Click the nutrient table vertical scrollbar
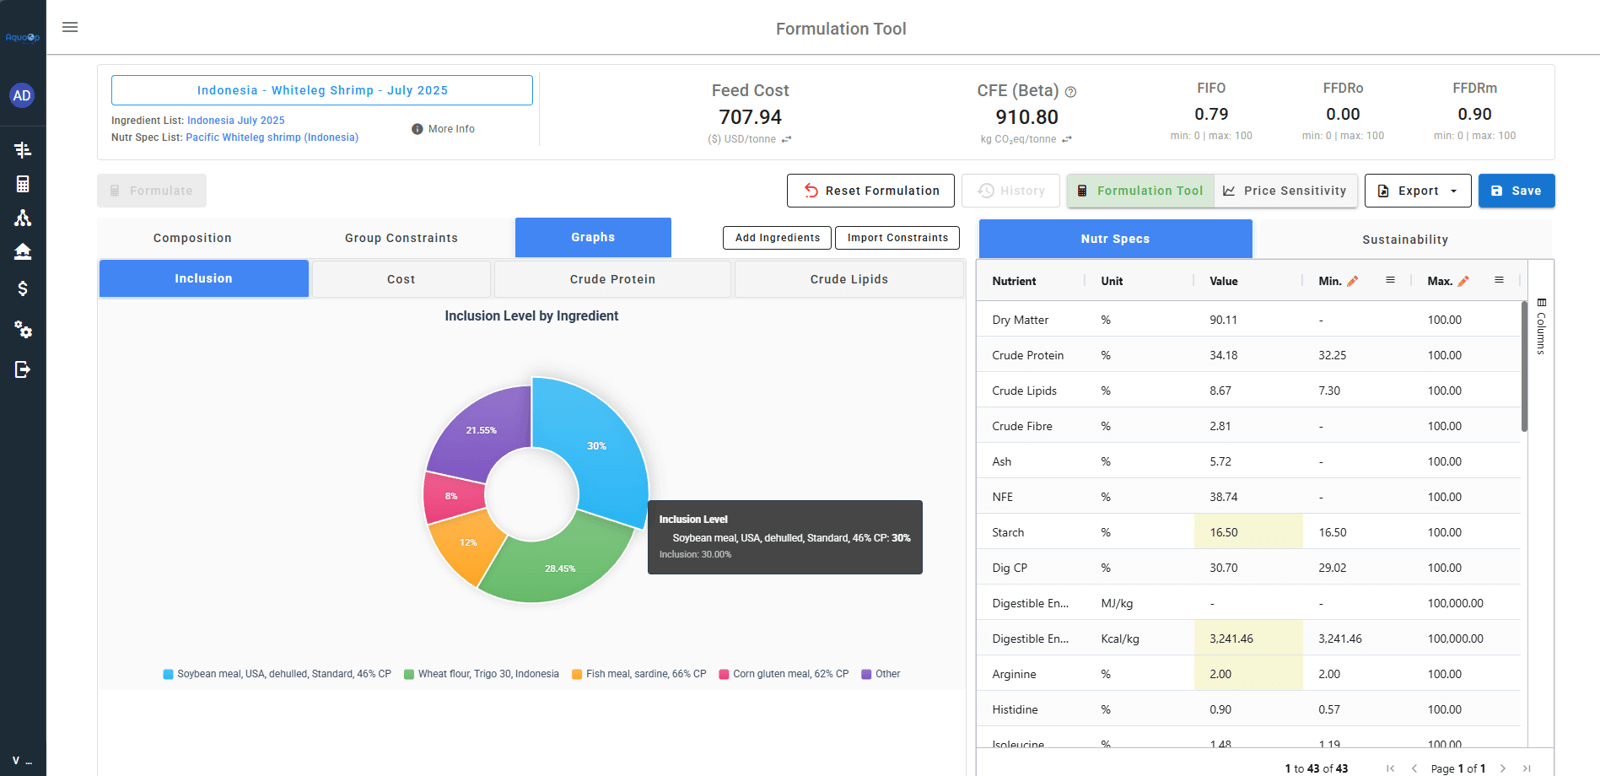The height and width of the screenshot is (776, 1600). (x=1525, y=365)
